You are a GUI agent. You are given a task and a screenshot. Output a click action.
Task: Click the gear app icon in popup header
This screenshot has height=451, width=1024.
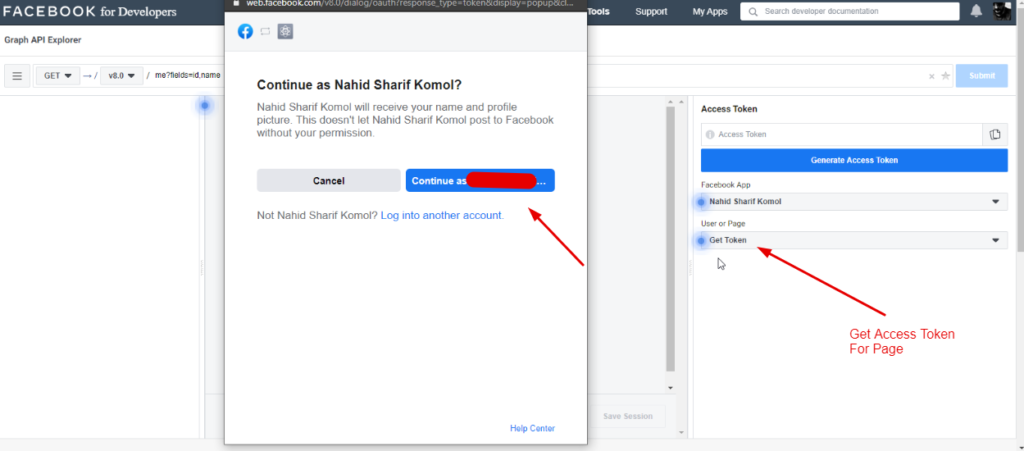coord(285,31)
